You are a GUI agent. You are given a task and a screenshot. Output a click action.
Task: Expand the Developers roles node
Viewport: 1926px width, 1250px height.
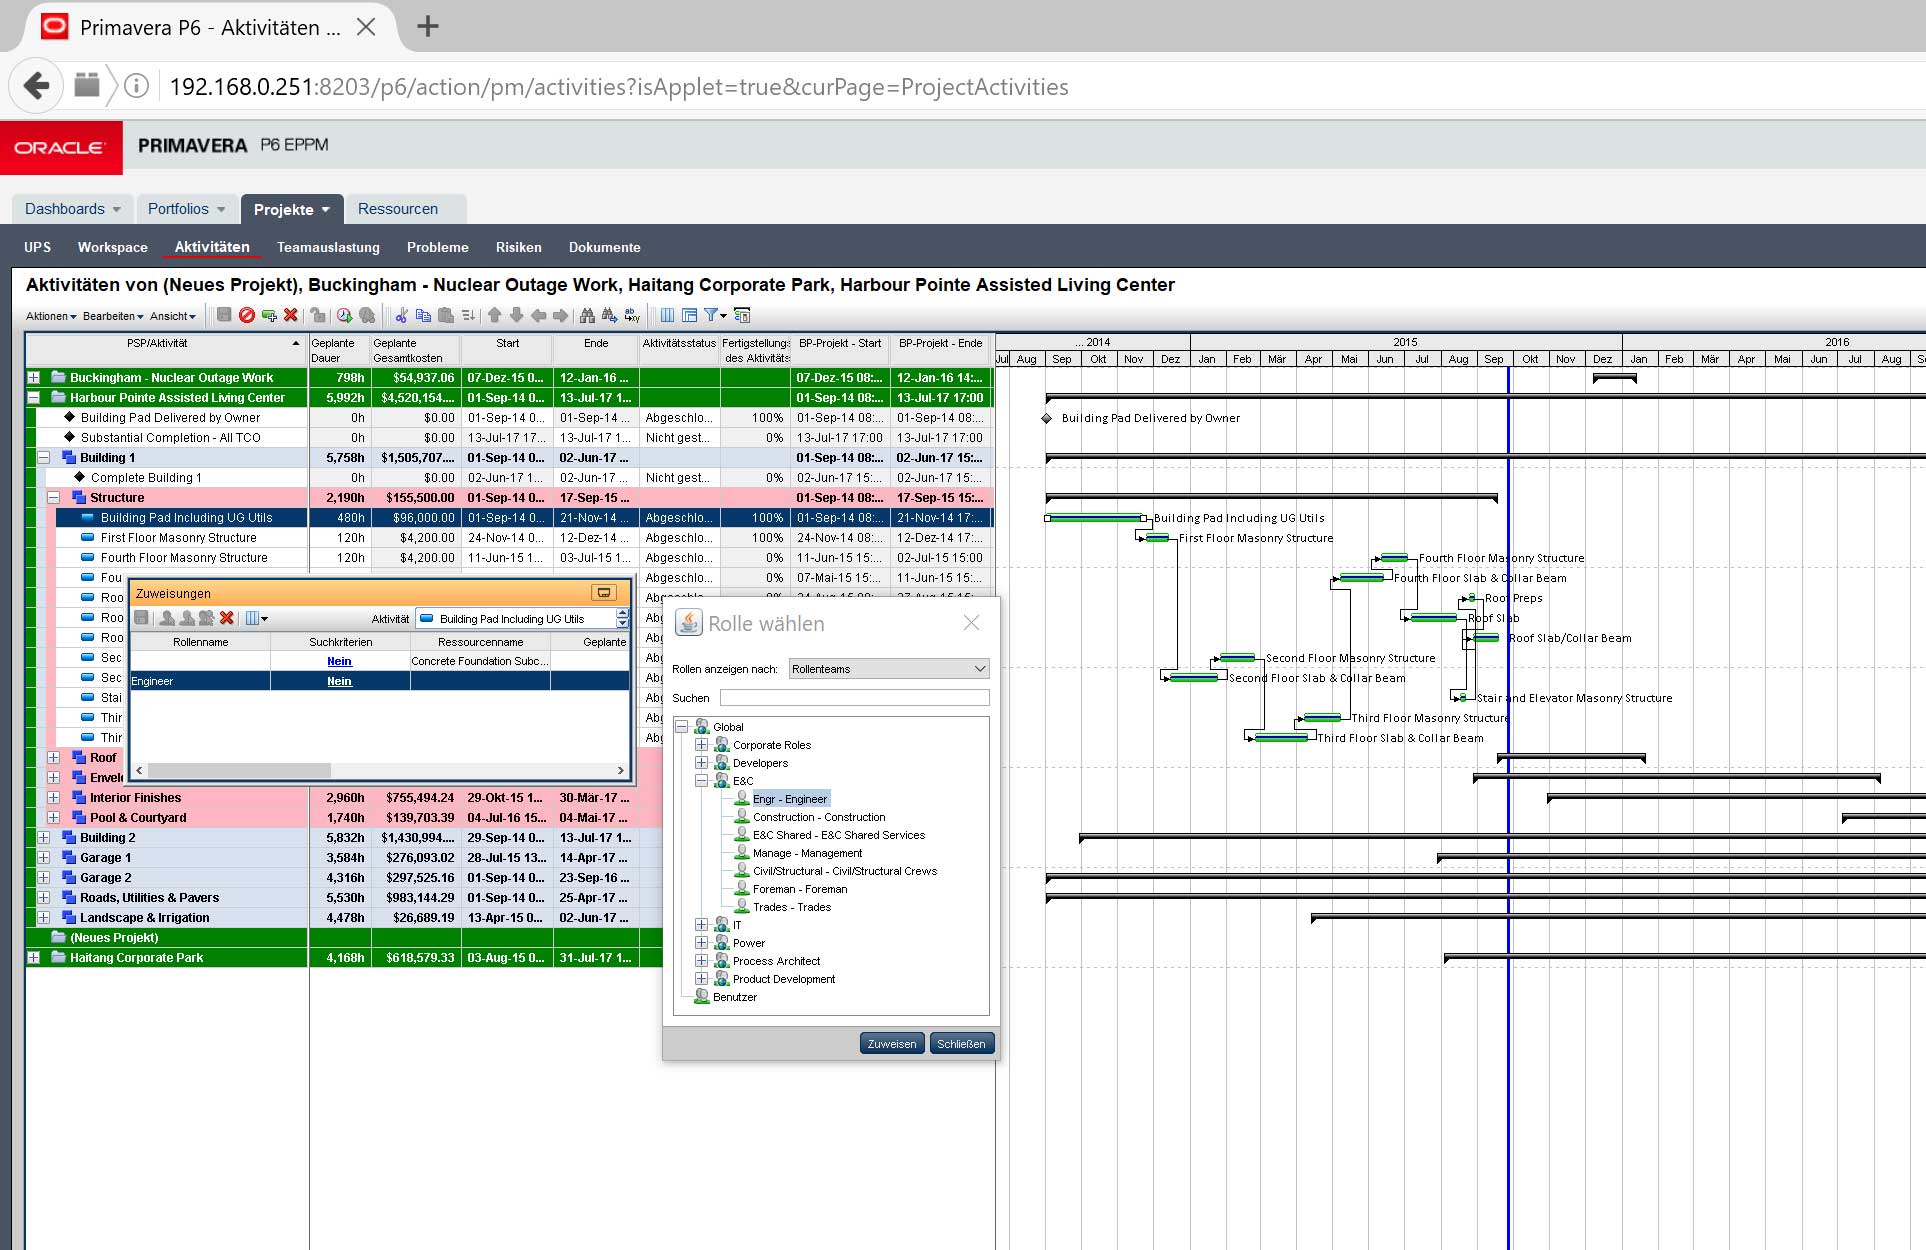[x=702, y=763]
